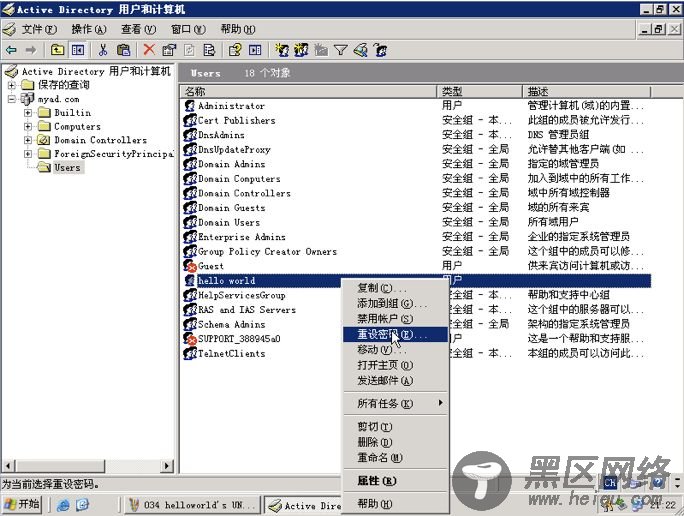Click the Back arrow toolbar icon

(11, 50)
